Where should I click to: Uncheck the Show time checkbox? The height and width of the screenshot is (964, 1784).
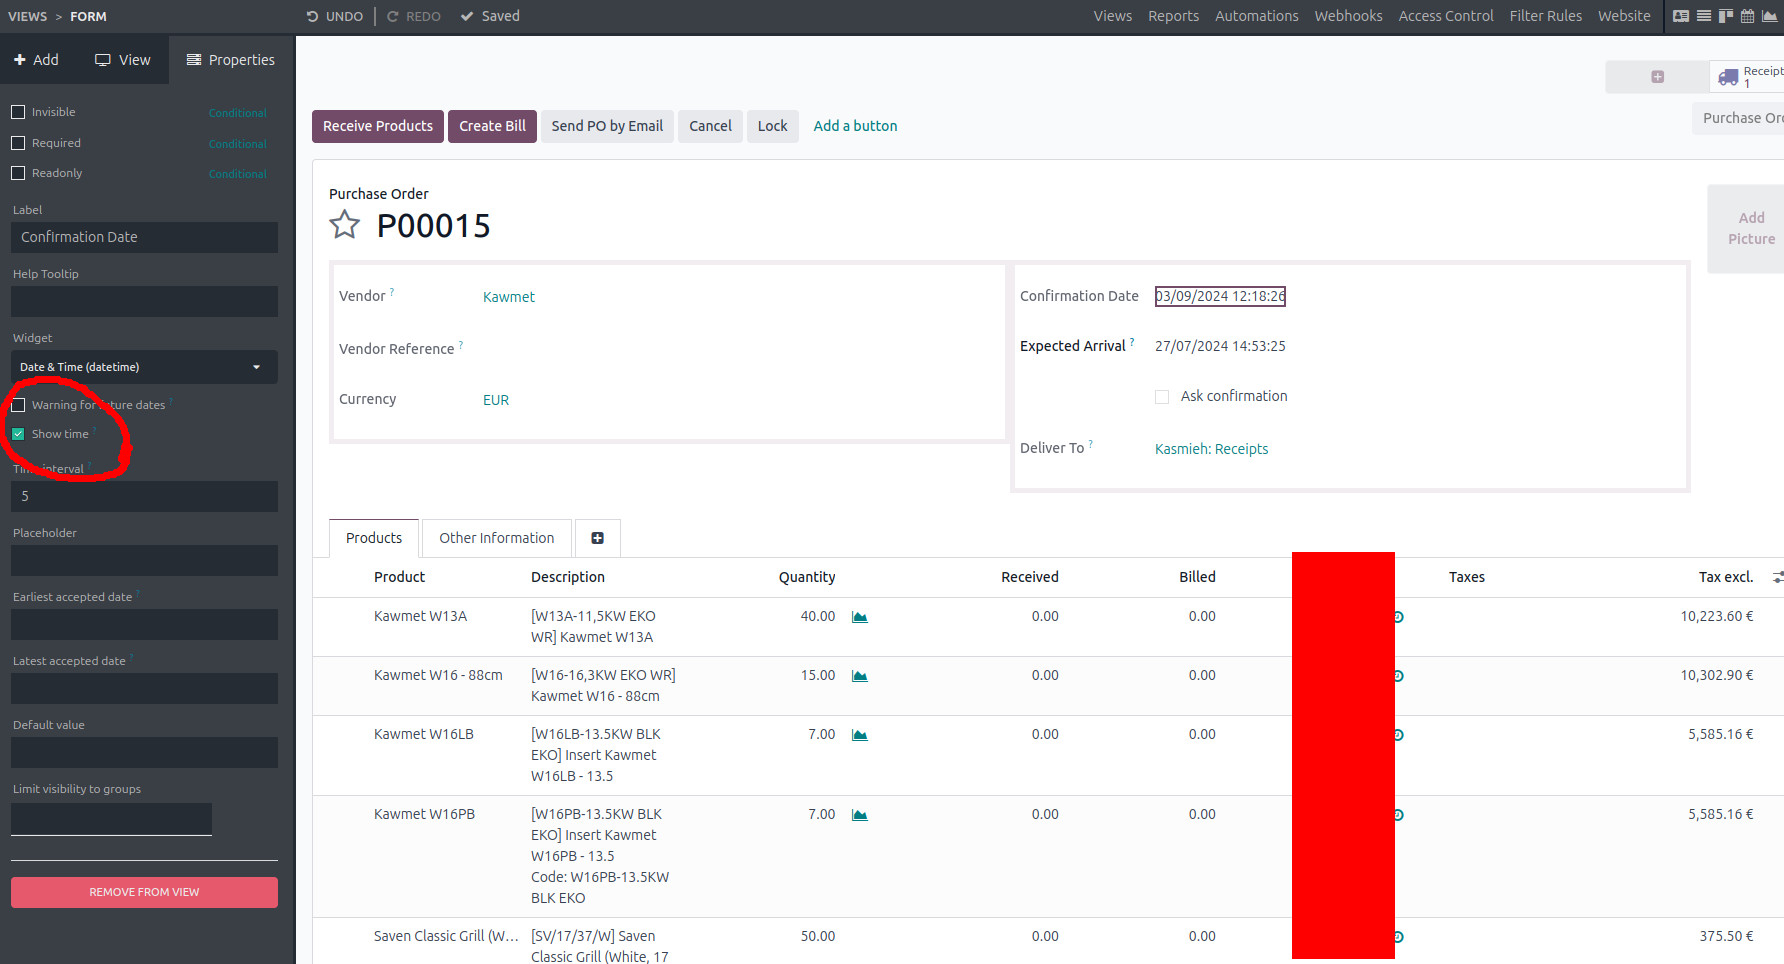point(18,434)
